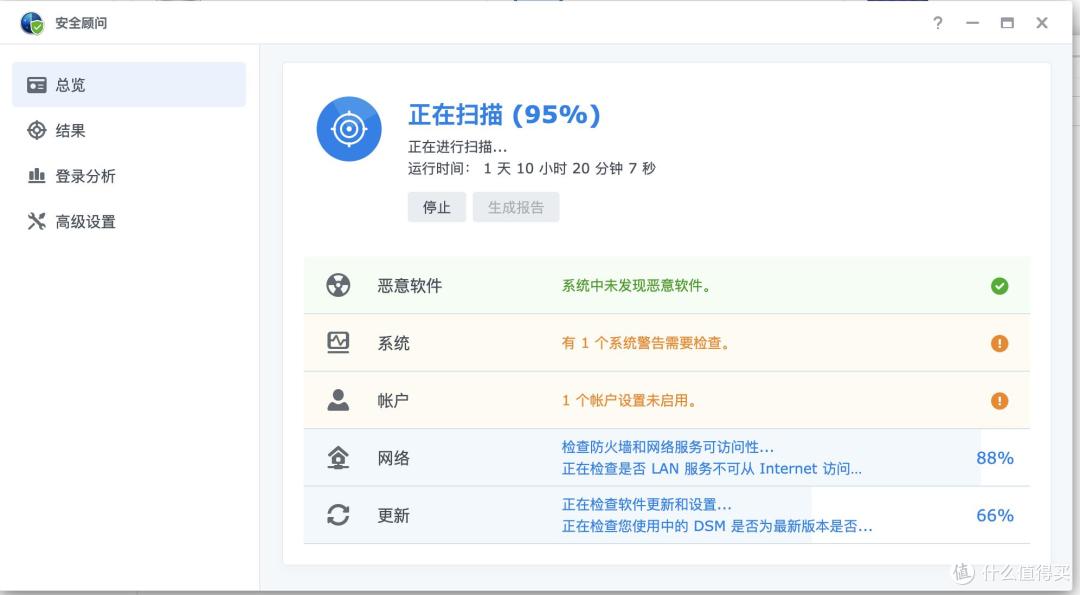Click the 登录分析 bar chart icon
The image size is (1080, 595).
point(37,176)
